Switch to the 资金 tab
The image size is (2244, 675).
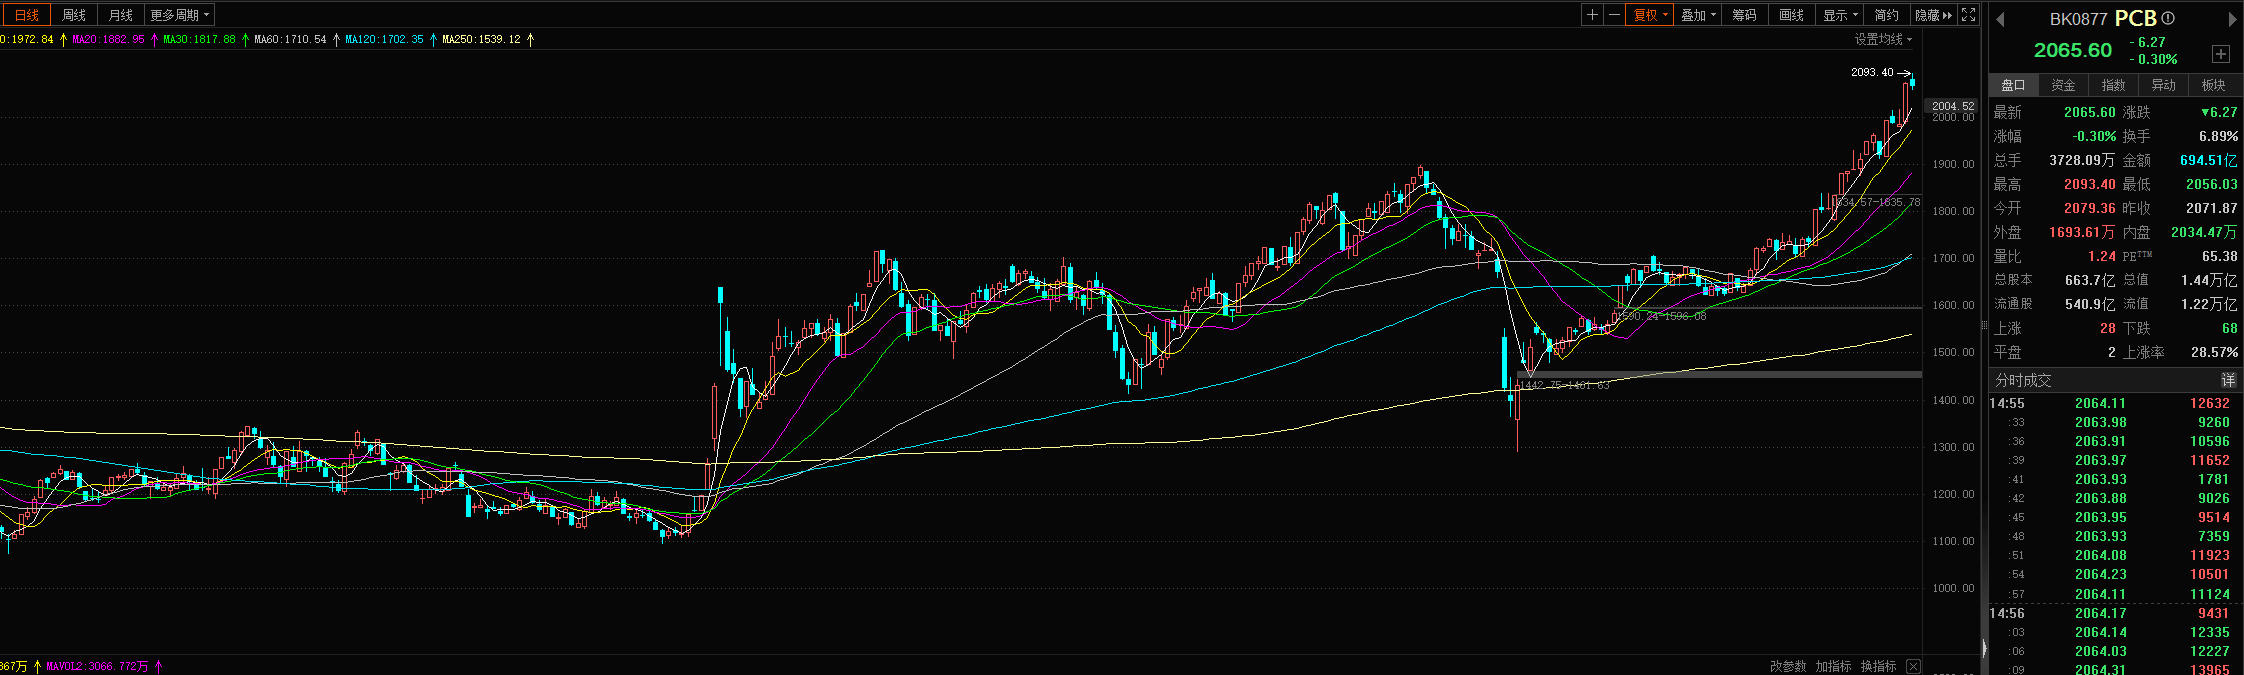[2063, 85]
